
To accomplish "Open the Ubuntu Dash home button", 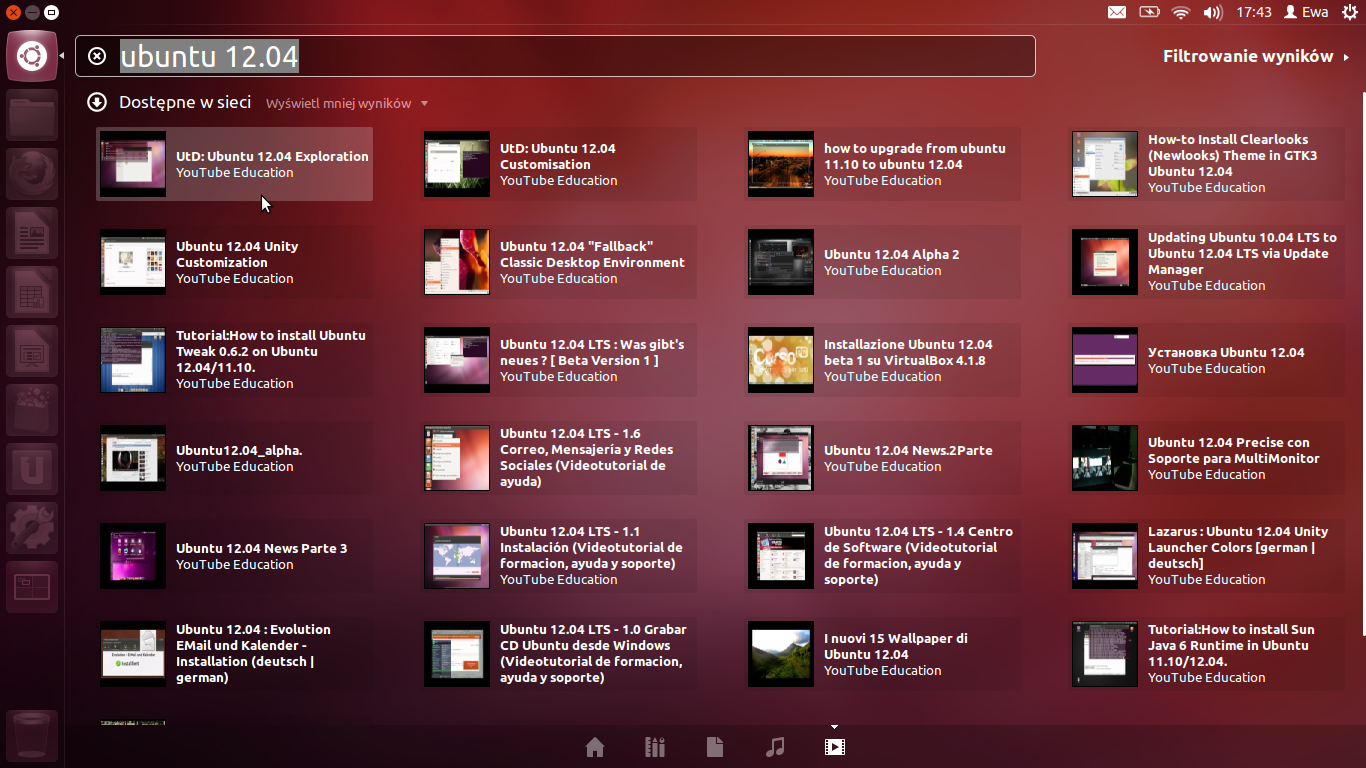I will pyautogui.click(x=31, y=56).
